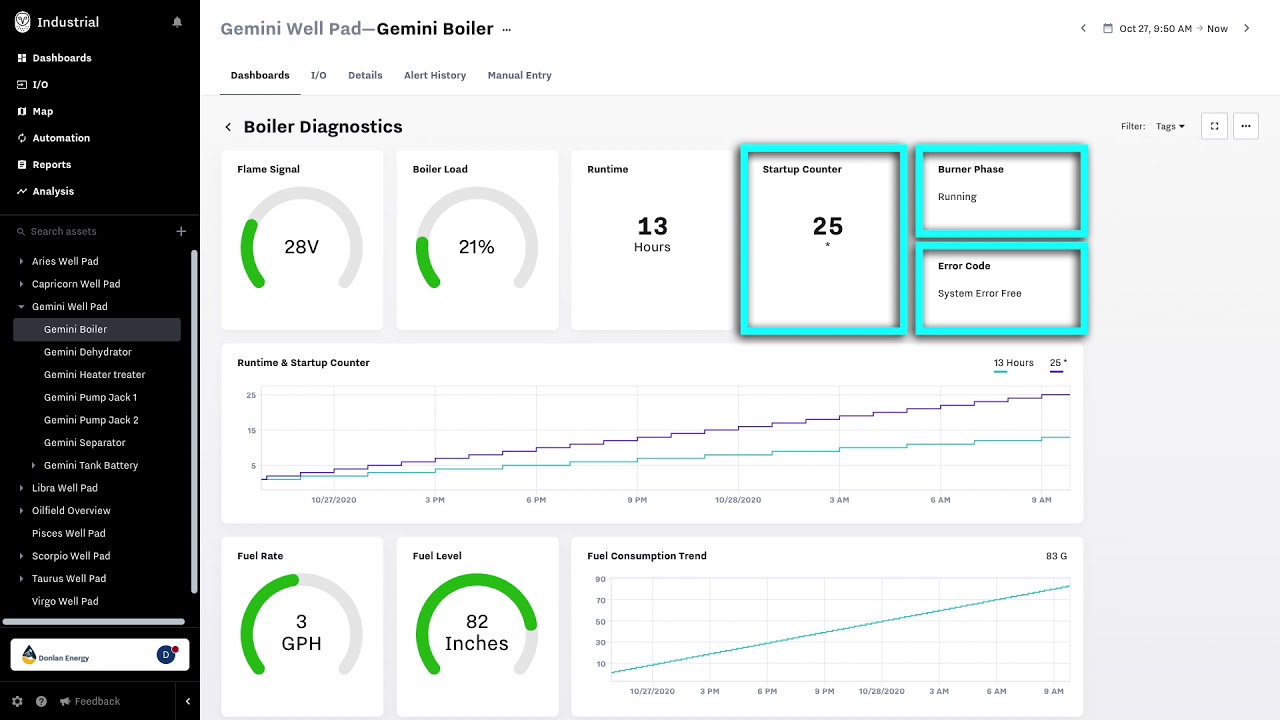This screenshot has width=1280, height=720.
Task: Click the asset list horizontal scrollbar
Action: 95,621
